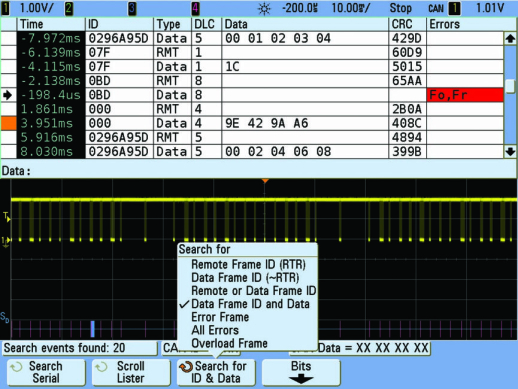Select the red Fo,Fr error cell
The width and height of the screenshot is (518, 389).
[x=465, y=95]
